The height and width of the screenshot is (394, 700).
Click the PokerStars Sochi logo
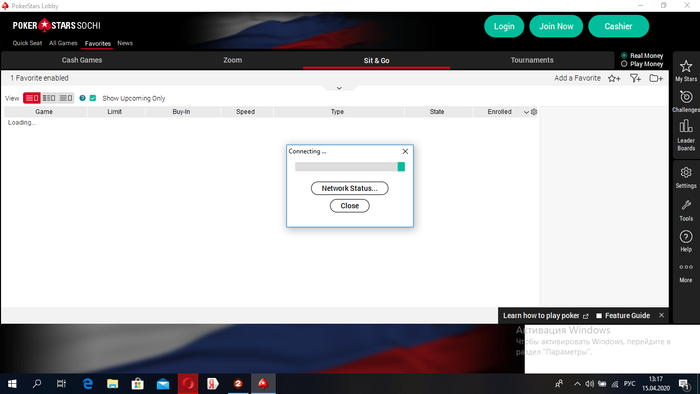[56, 25]
